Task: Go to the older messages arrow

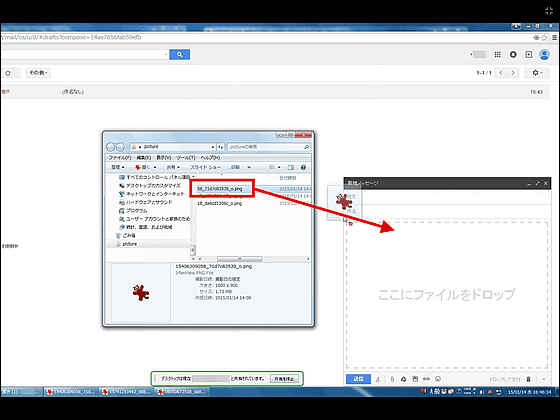Action: tap(513, 73)
